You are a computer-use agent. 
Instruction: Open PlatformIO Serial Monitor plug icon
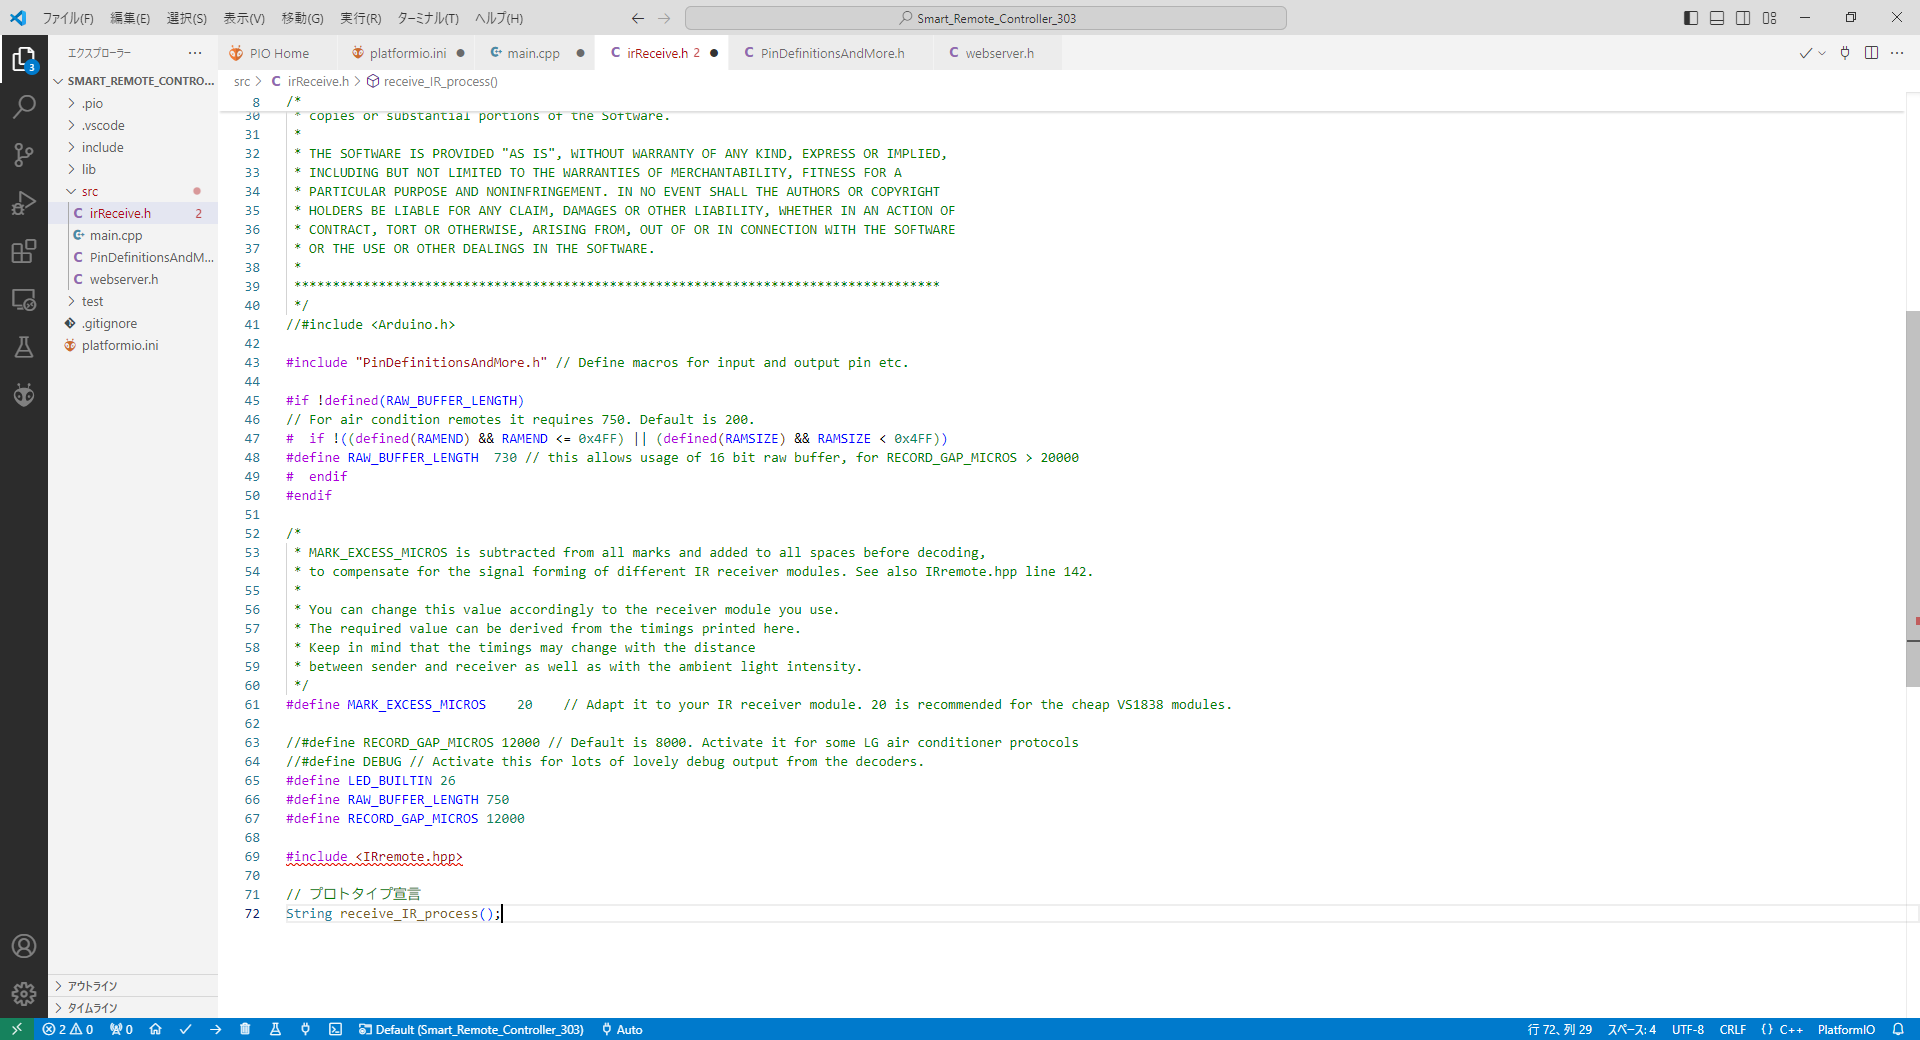305,1029
